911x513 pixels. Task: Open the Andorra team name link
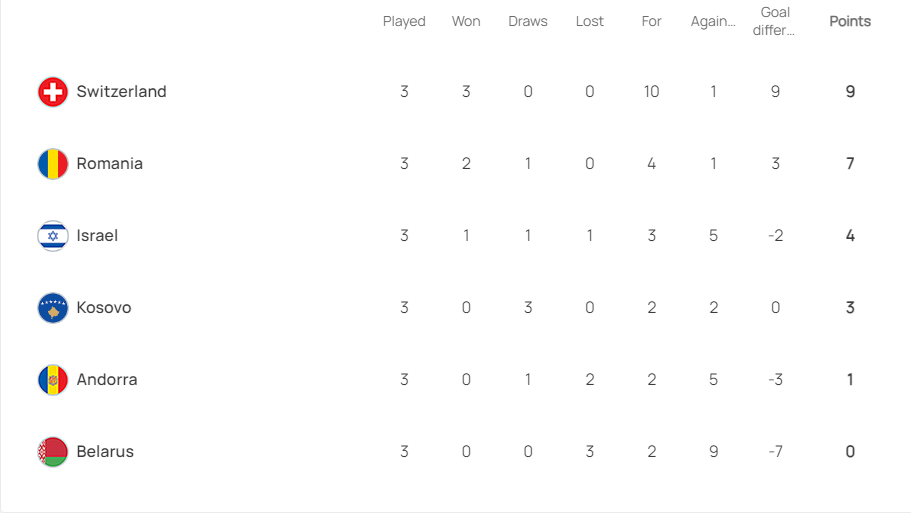[107, 380]
